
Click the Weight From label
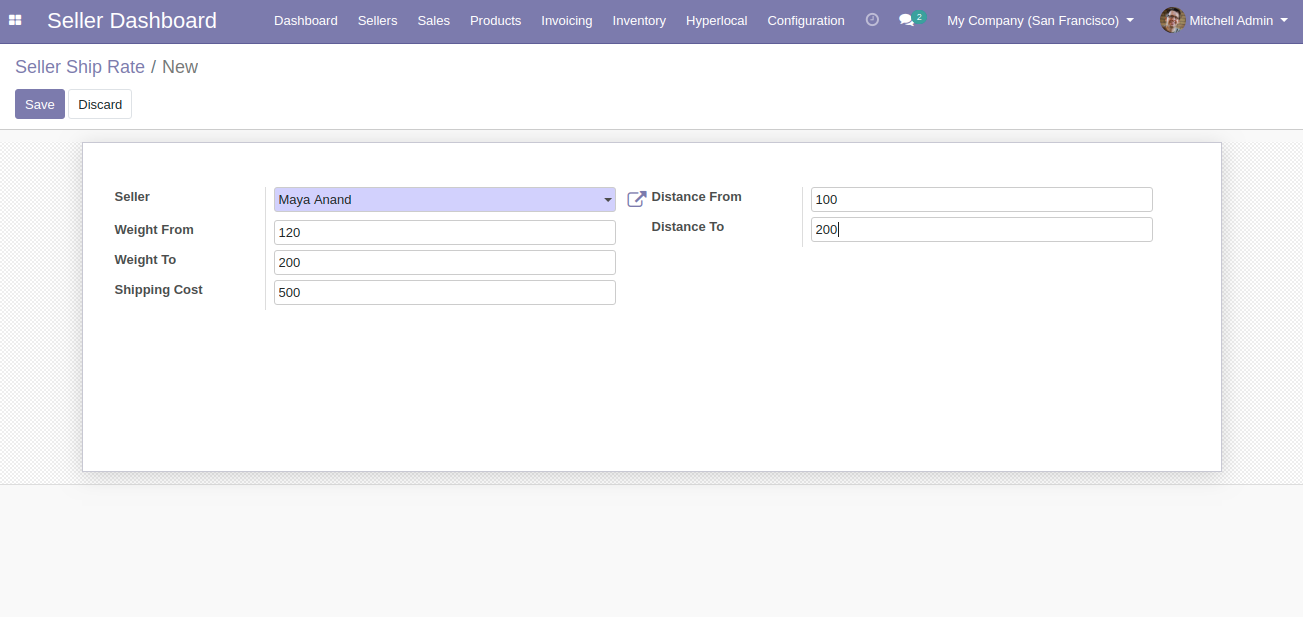[154, 230]
